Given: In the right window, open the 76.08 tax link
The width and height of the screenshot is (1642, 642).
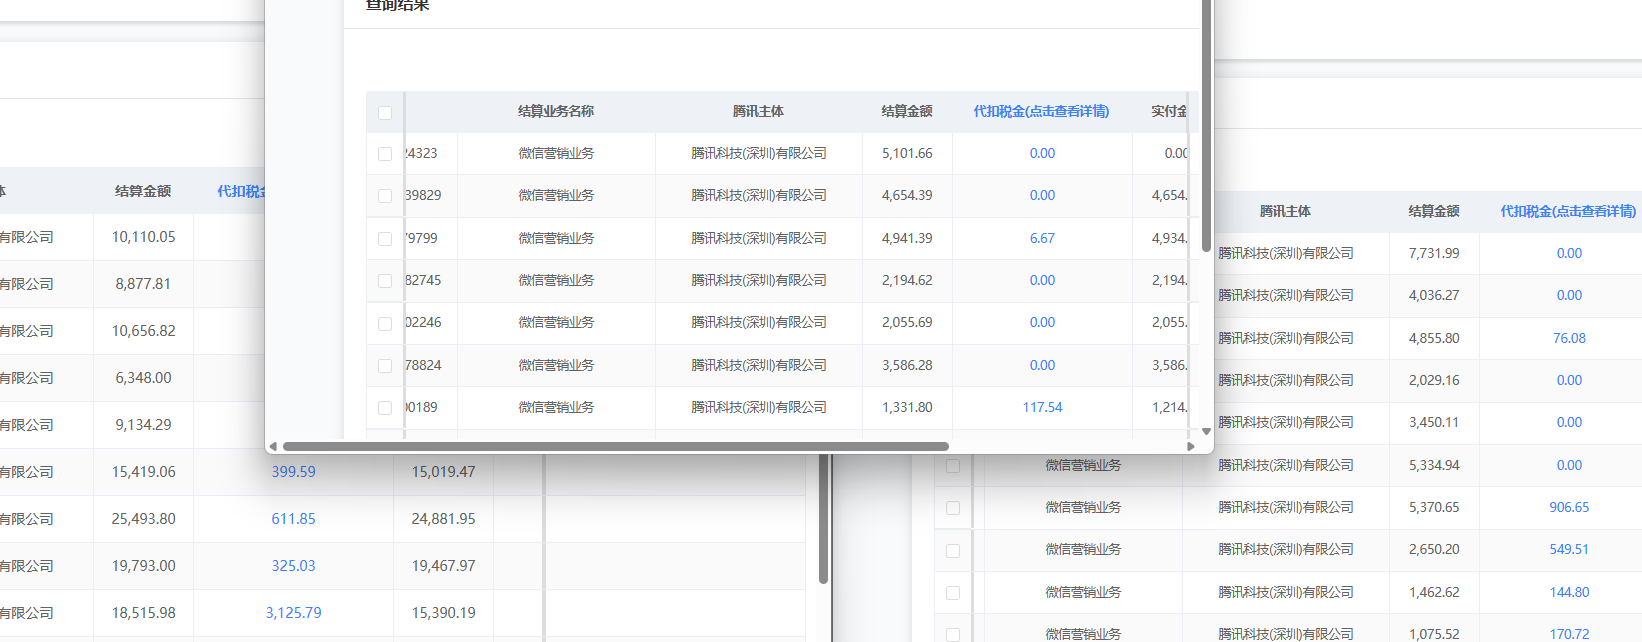Looking at the screenshot, I should 1569,338.
